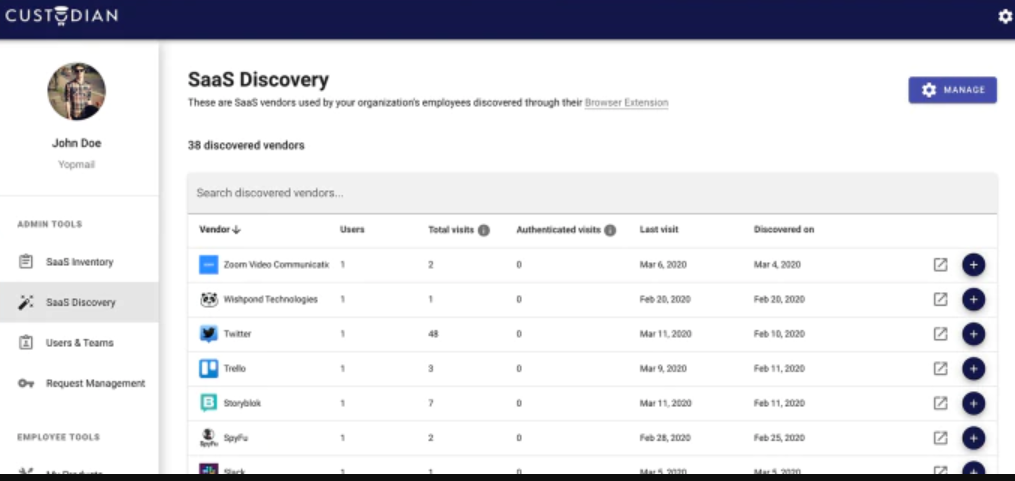1015x481 pixels.
Task: Click the Discovered on column header
Action: click(784, 230)
